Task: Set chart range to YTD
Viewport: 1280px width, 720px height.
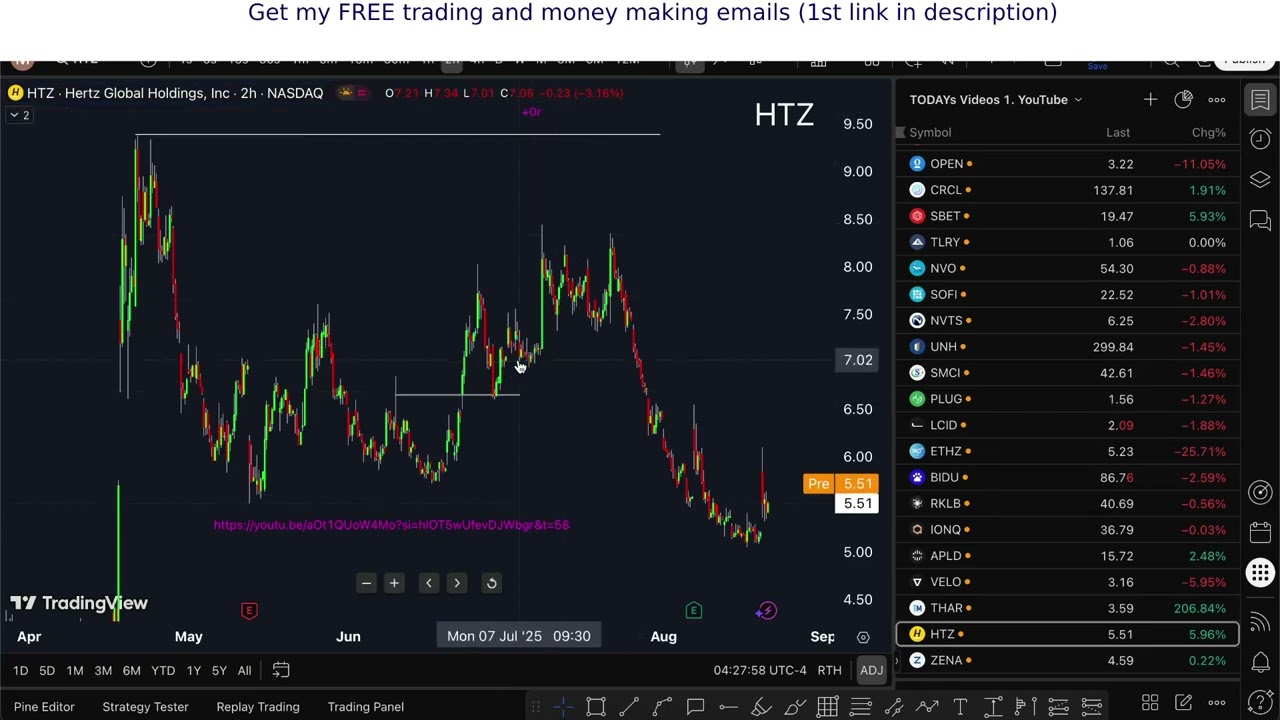Action: coord(163,670)
